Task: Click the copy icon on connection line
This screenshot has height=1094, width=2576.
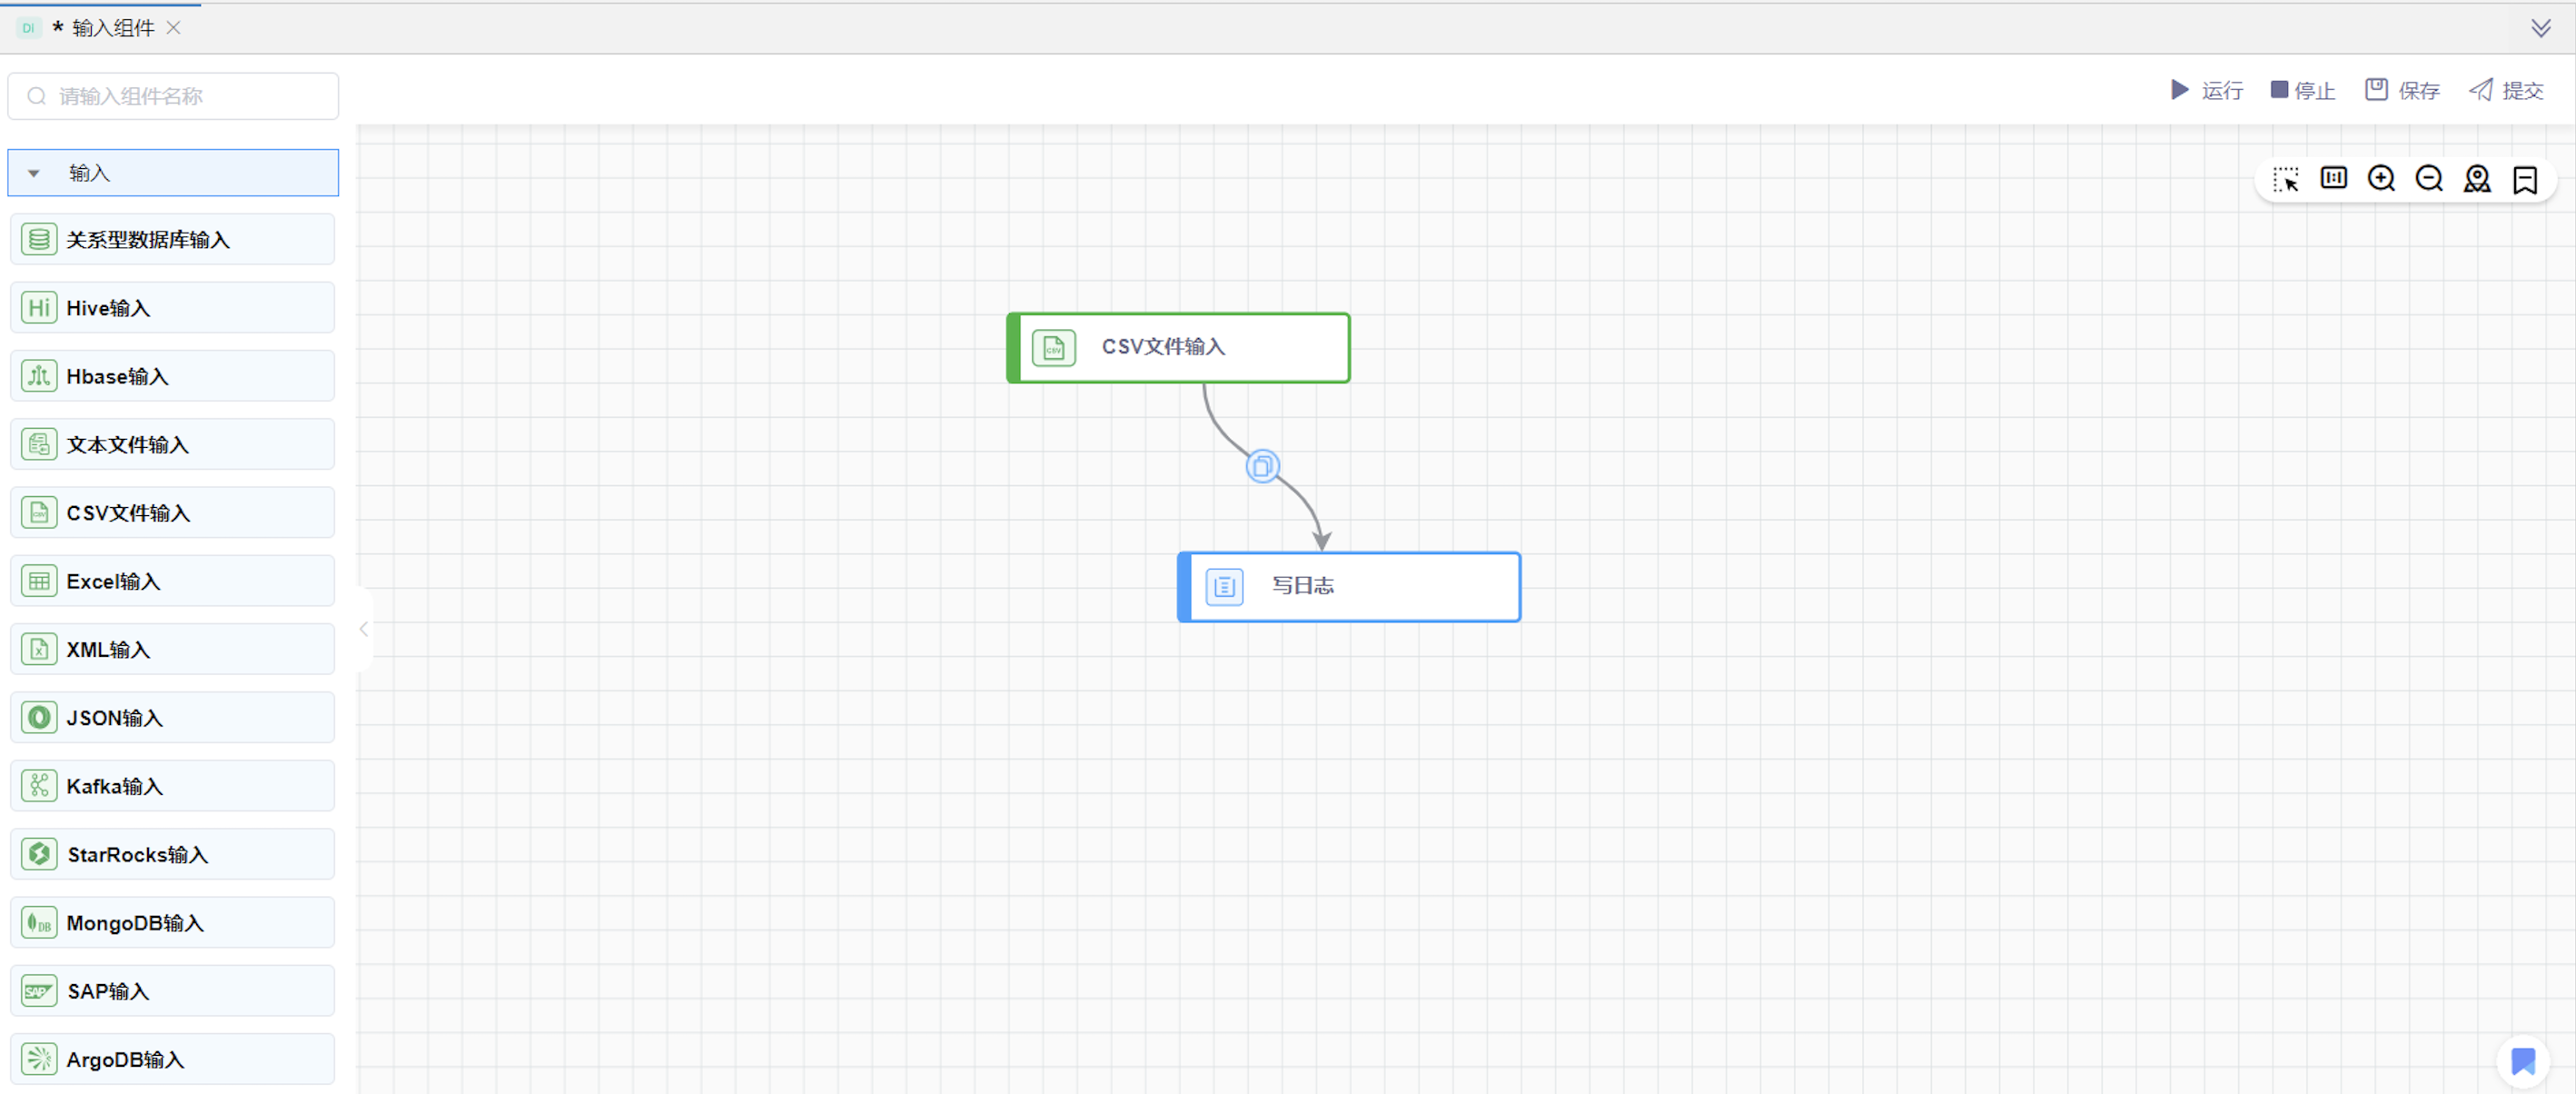Action: [x=1262, y=466]
